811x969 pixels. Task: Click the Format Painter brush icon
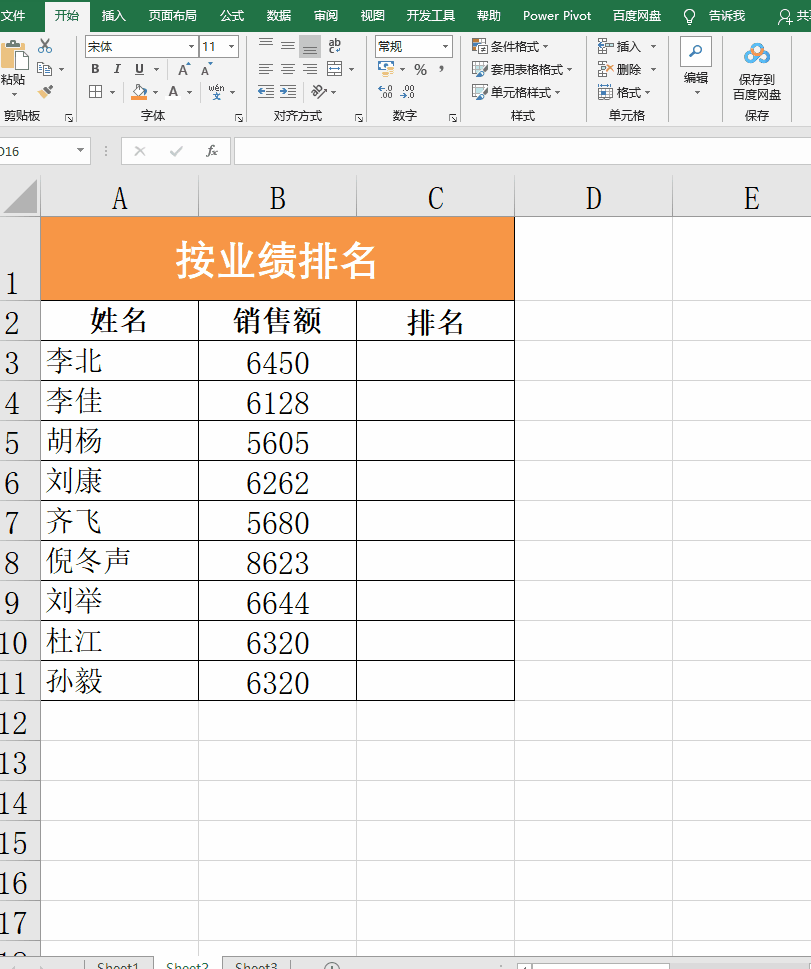(45, 92)
